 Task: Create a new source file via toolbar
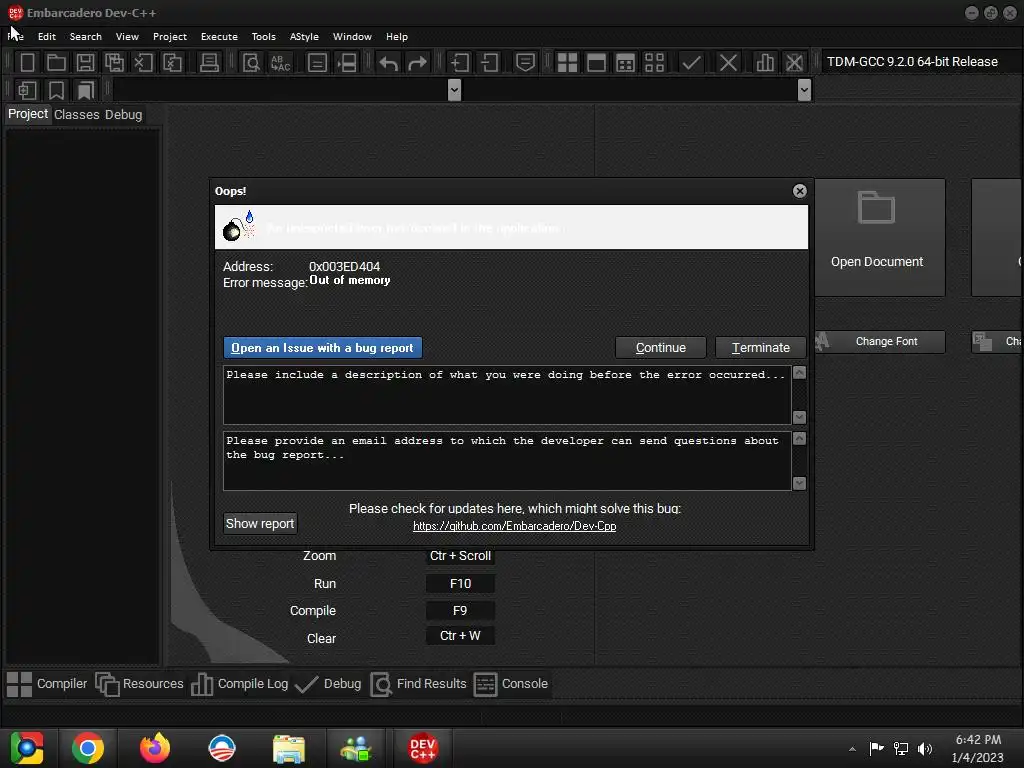pos(27,63)
